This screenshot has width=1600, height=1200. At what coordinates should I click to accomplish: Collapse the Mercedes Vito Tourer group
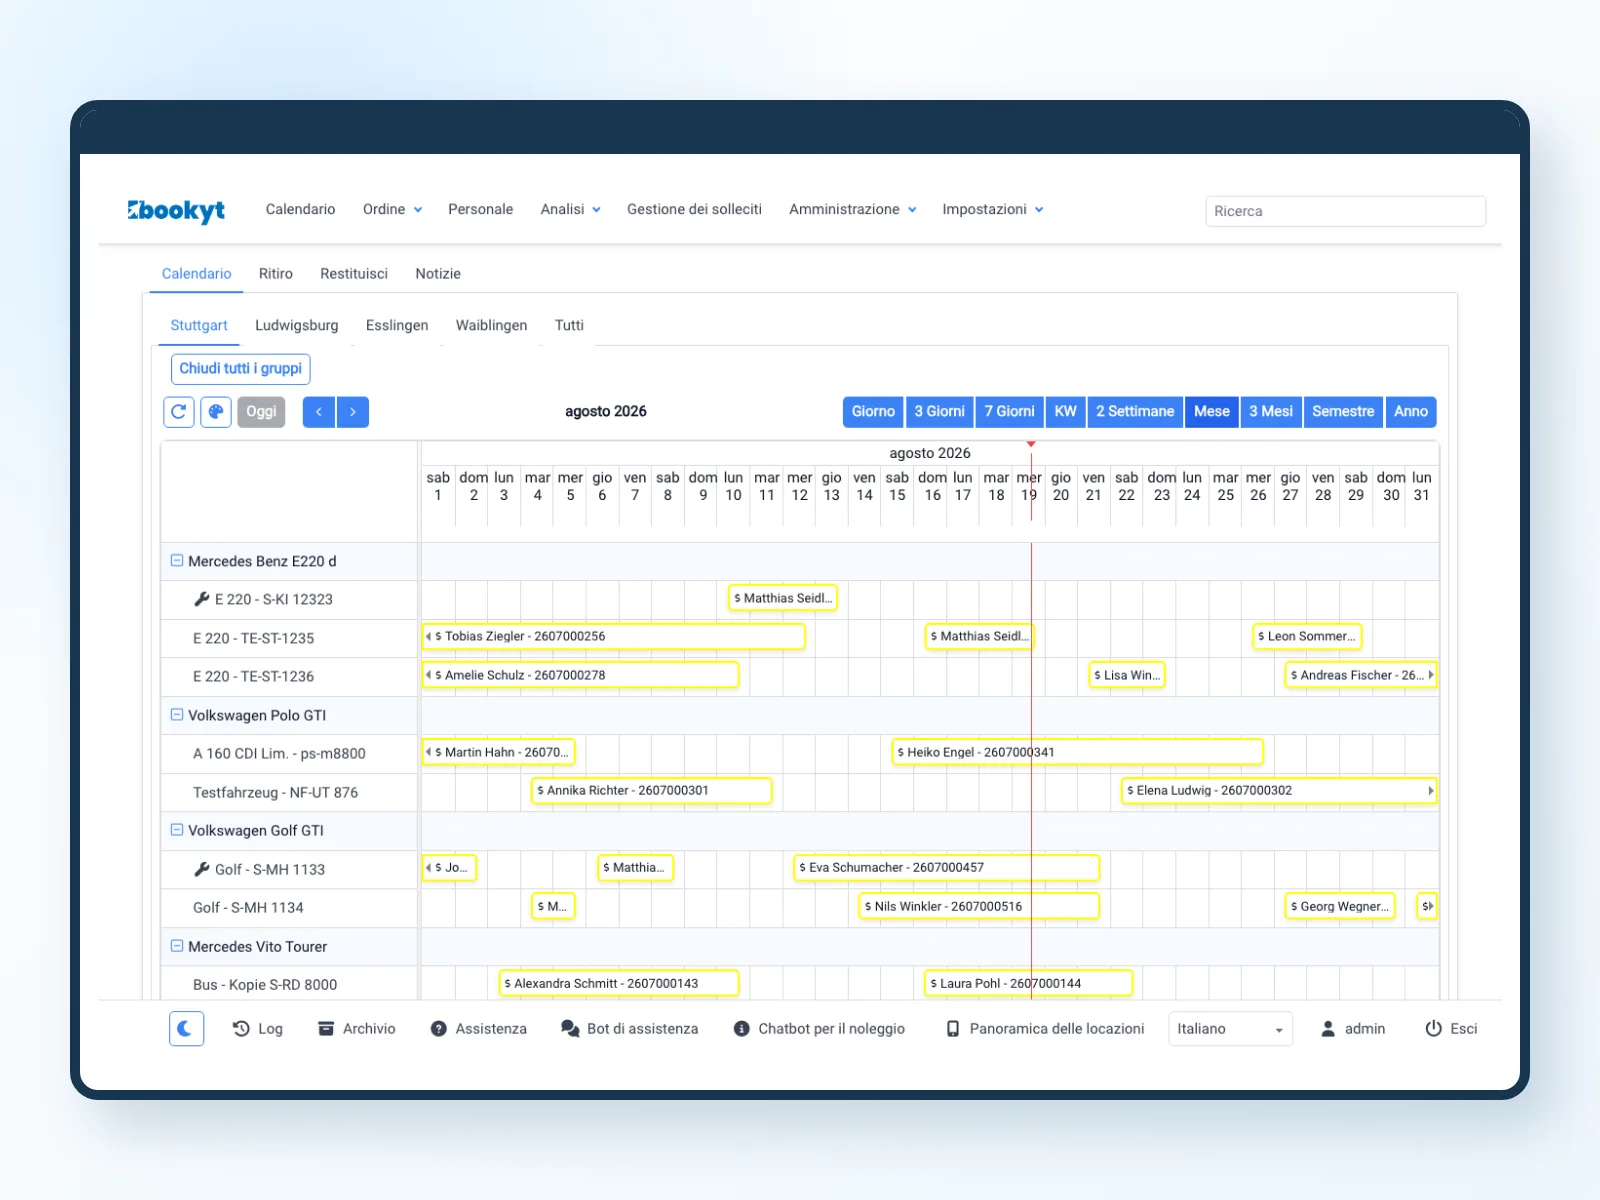177,946
